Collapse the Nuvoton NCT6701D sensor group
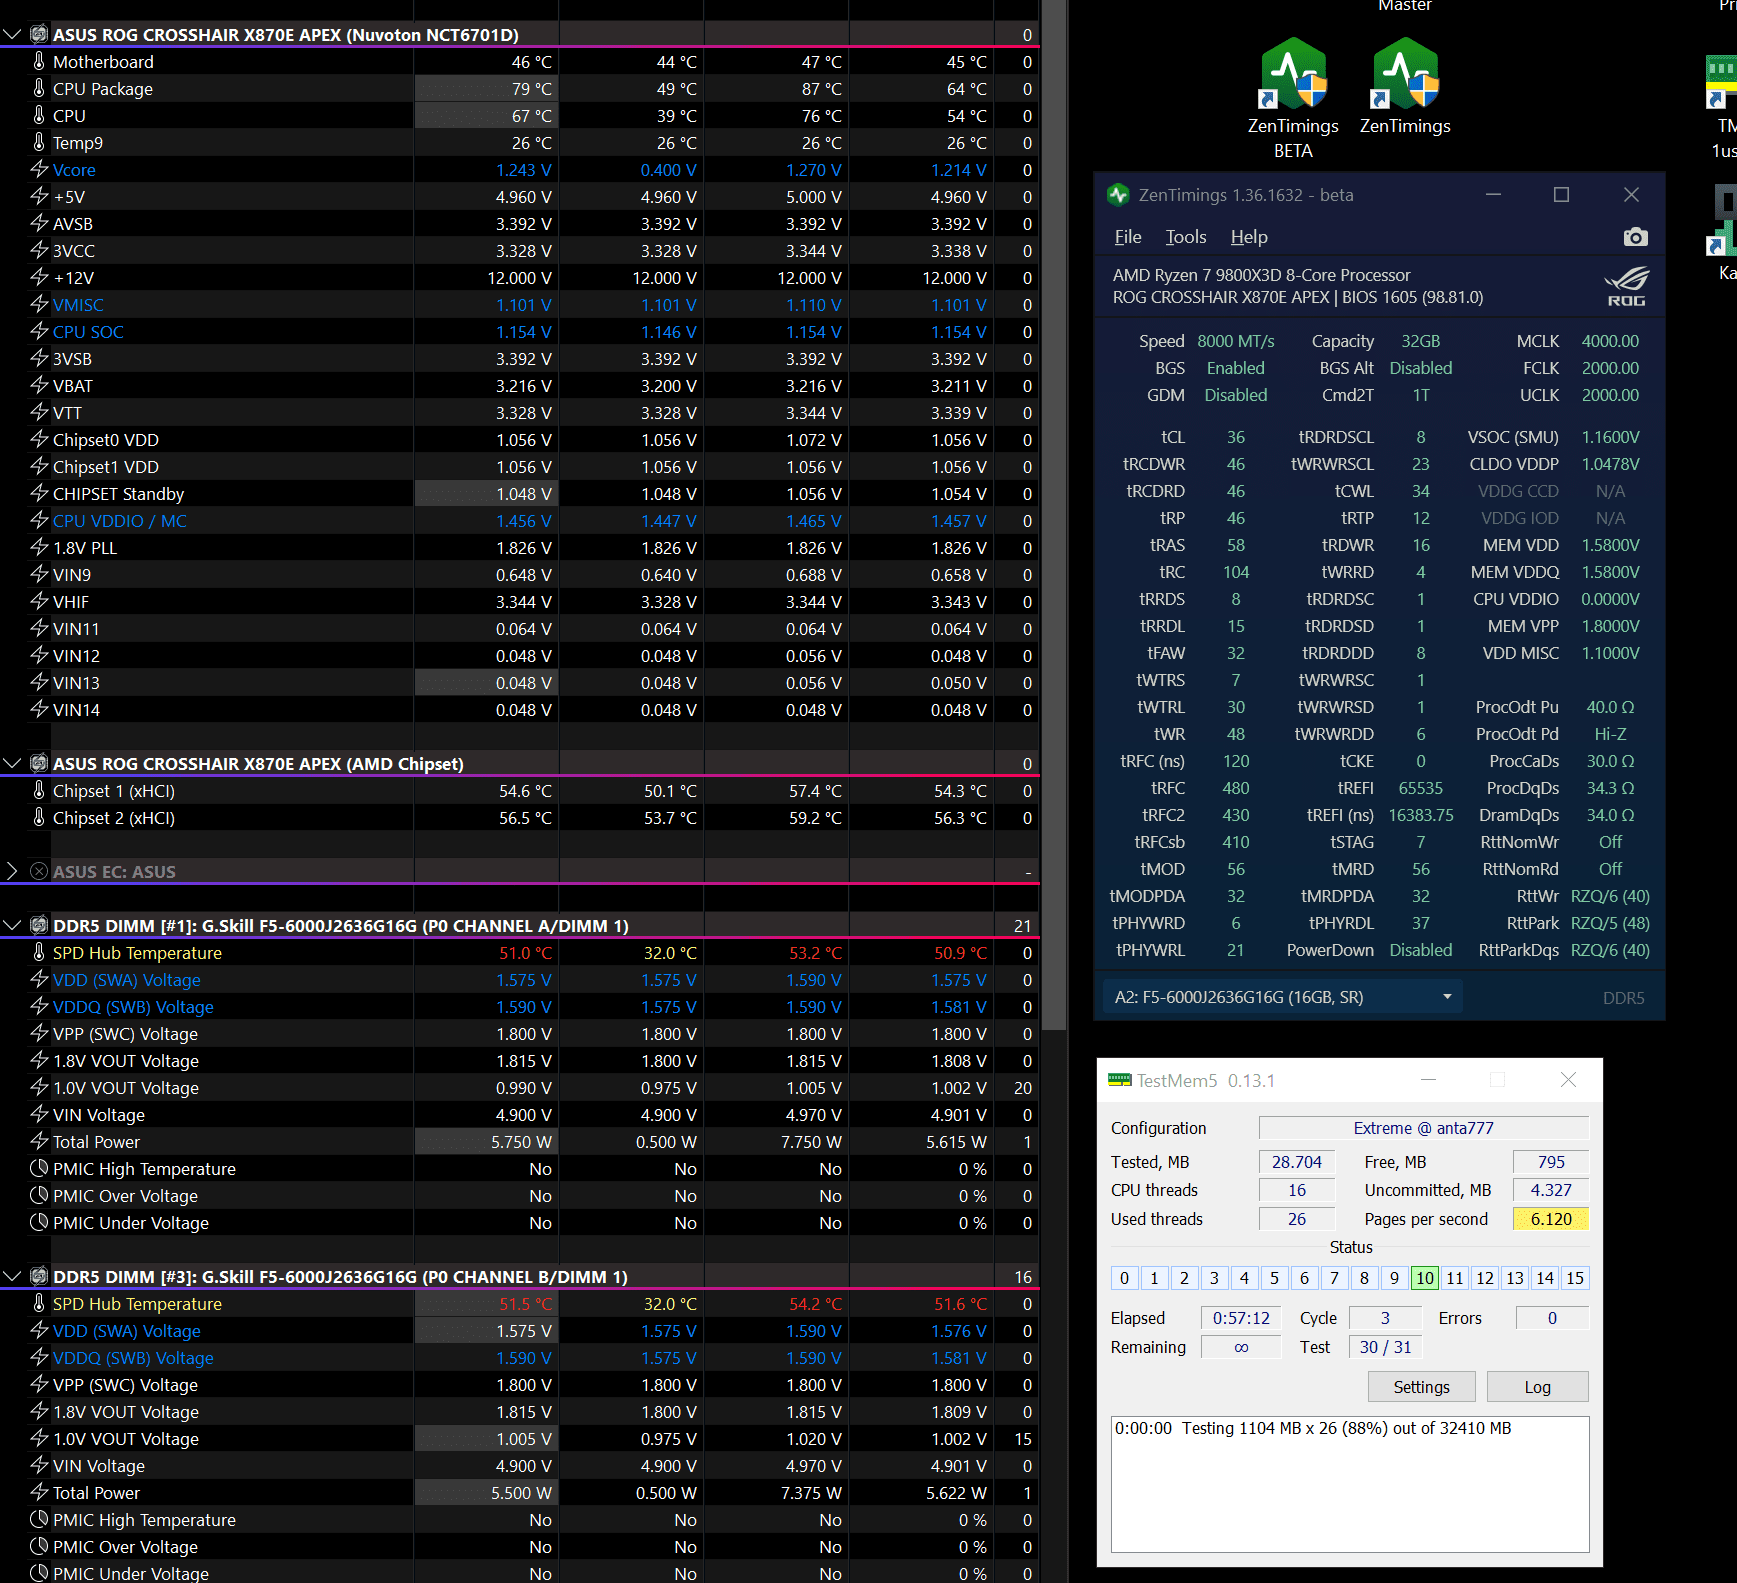This screenshot has height=1583, width=1737. [12, 34]
